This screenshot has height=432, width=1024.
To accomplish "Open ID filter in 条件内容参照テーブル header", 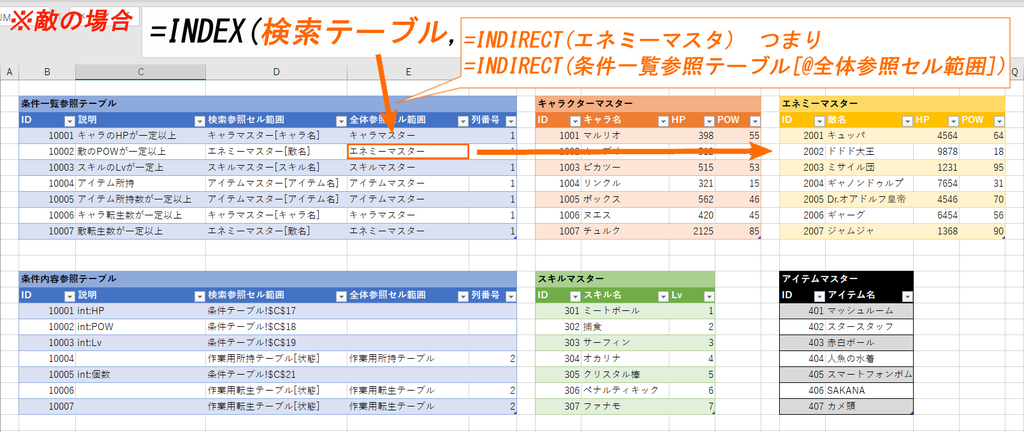I will pos(69,296).
